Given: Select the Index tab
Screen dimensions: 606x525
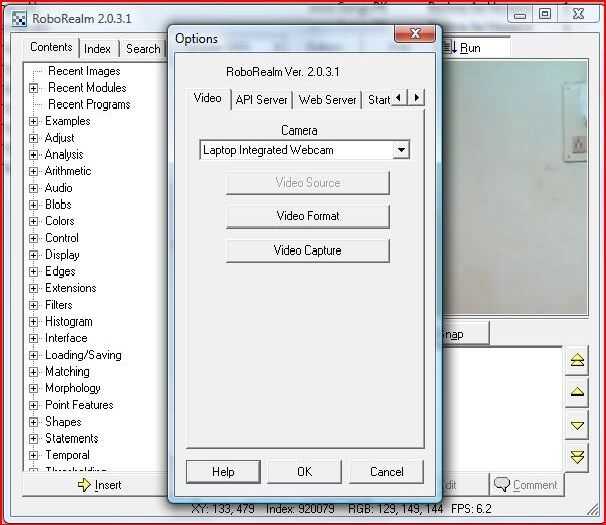Looking at the screenshot, I should (x=97, y=49).
